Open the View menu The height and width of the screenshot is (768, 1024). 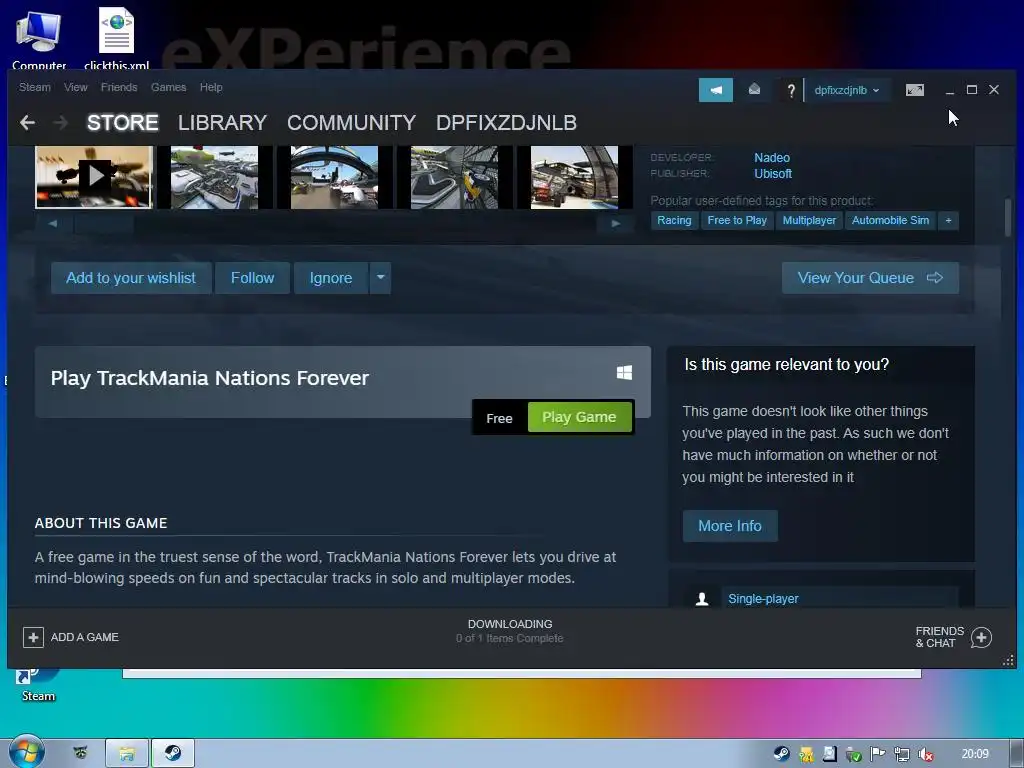76,88
